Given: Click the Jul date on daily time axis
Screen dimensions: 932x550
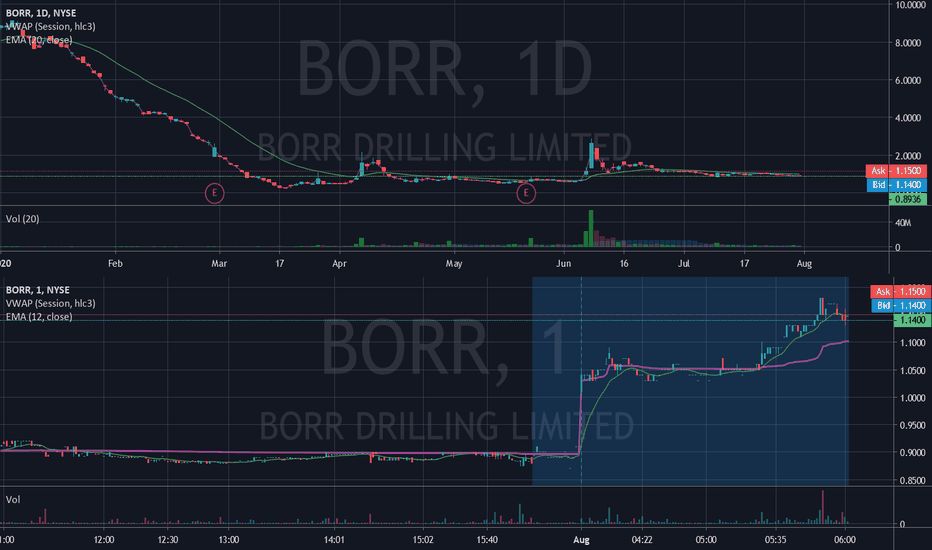Looking at the screenshot, I should click(684, 263).
